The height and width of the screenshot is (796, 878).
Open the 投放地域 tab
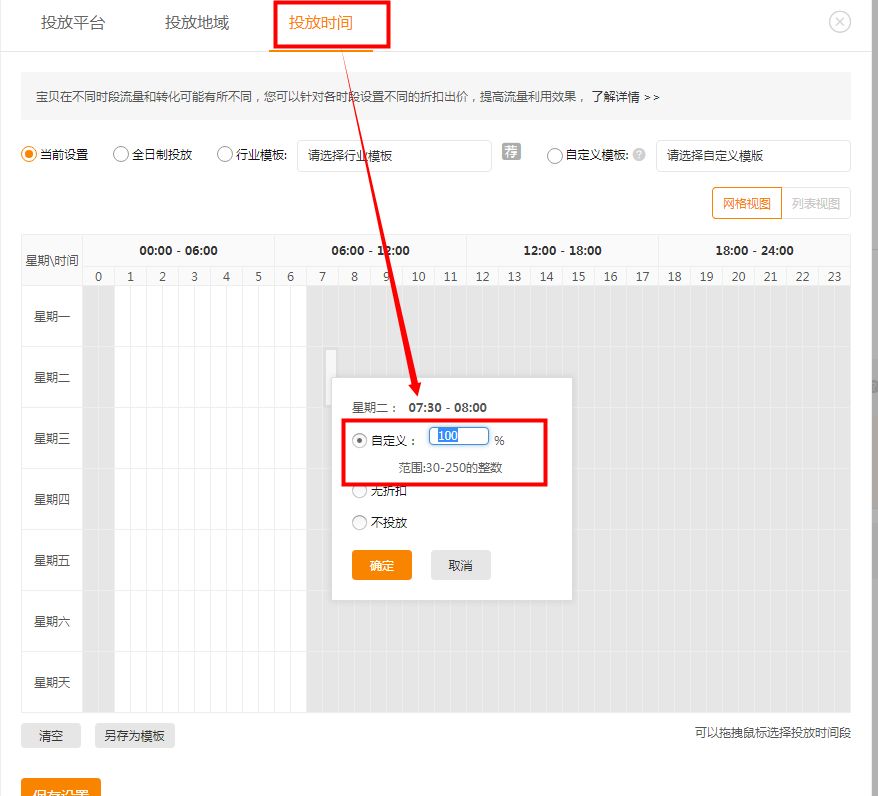[x=197, y=23]
